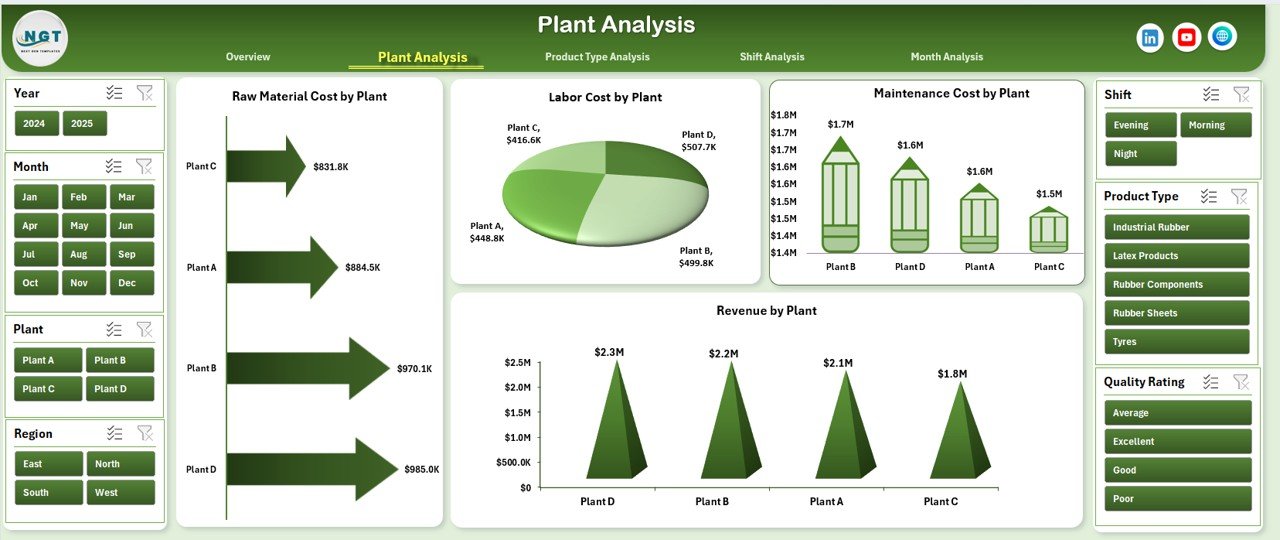Enable multi-select for Product Type slicer

tap(1209, 197)
